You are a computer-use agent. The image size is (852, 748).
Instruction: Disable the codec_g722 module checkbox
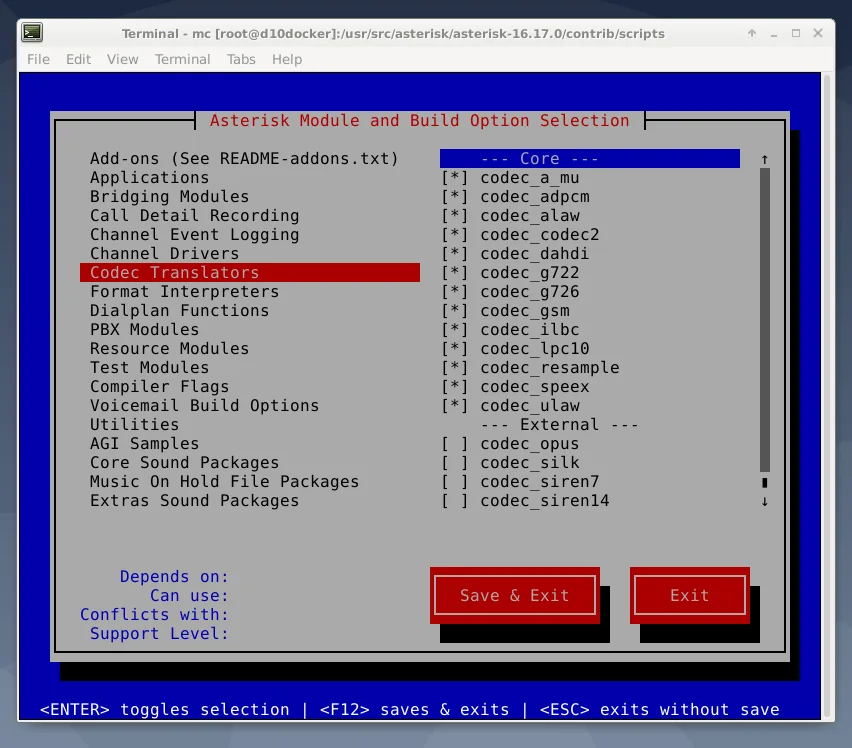[454, 273]
